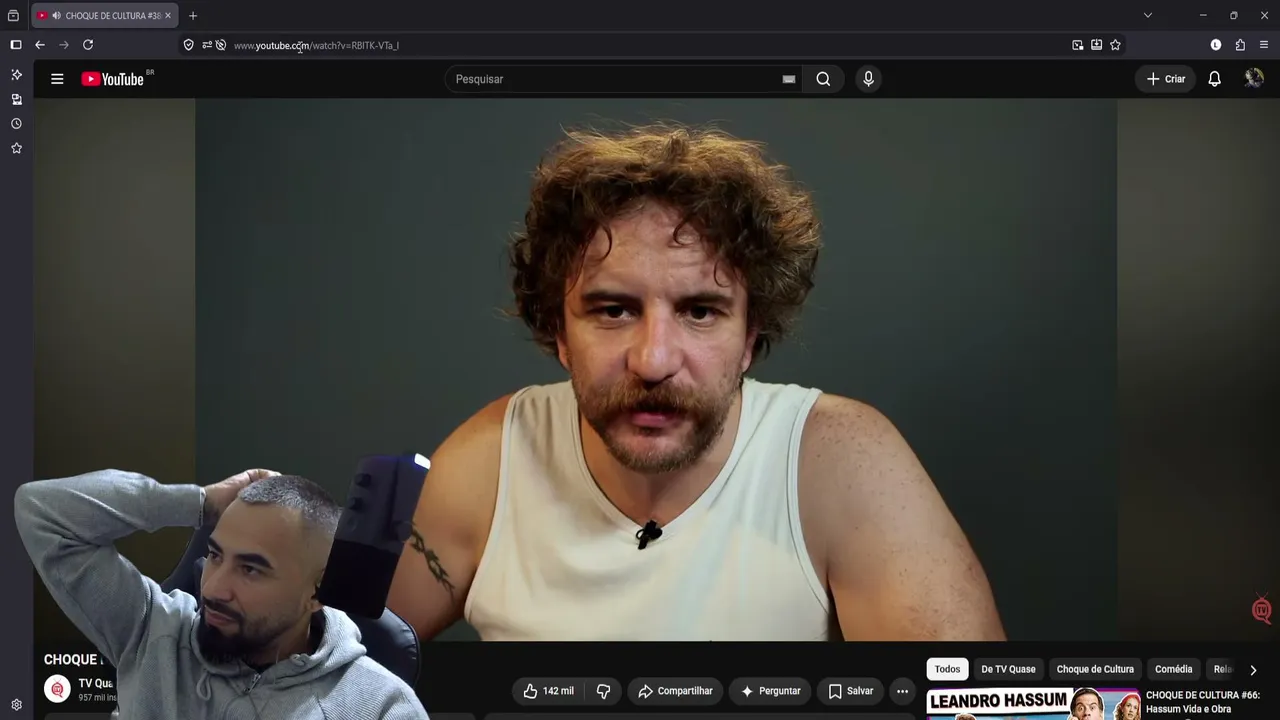Image resolution: width=1280 pixels, height=720 pixels.
Task: Select the De TV Quase chip
Action: point(1008,669)
